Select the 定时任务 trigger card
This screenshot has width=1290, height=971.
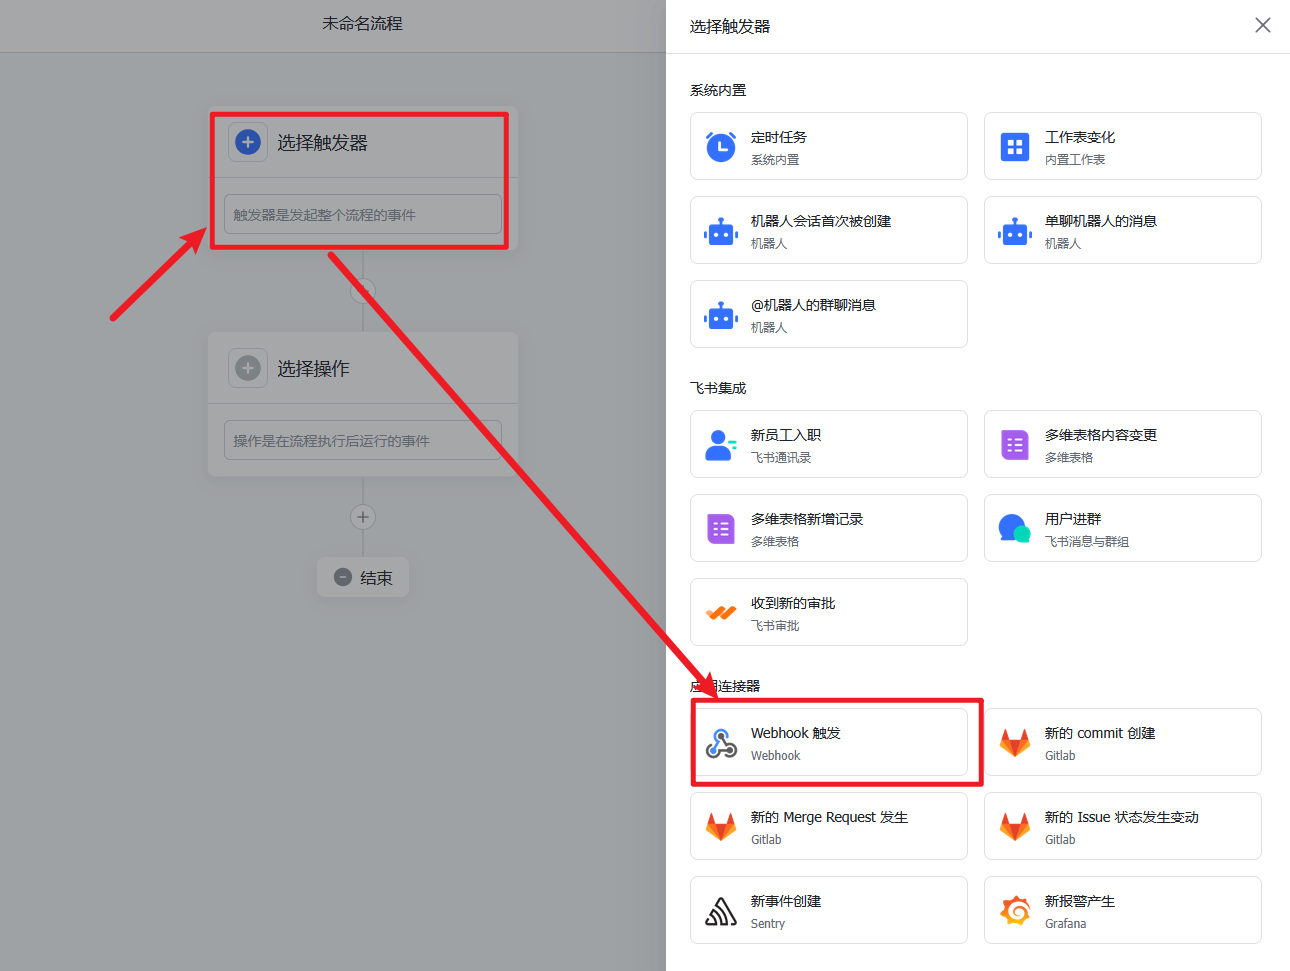click(829, 146)
